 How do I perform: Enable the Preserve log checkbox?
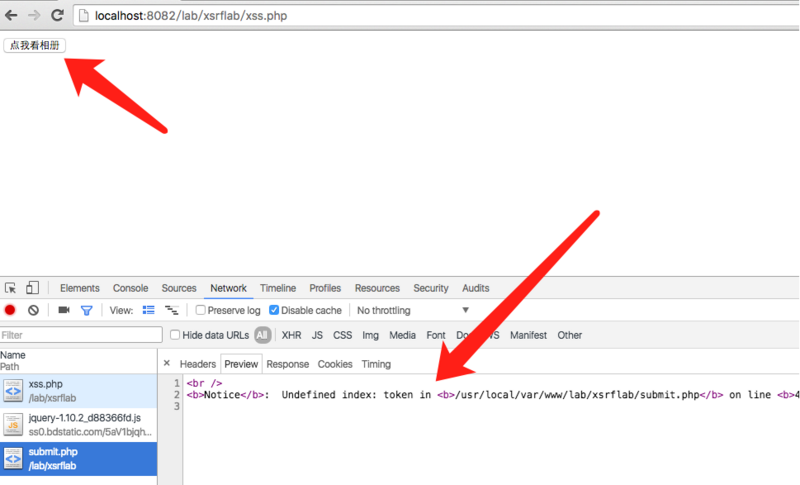pyautogui.click(x=201, y=310)
